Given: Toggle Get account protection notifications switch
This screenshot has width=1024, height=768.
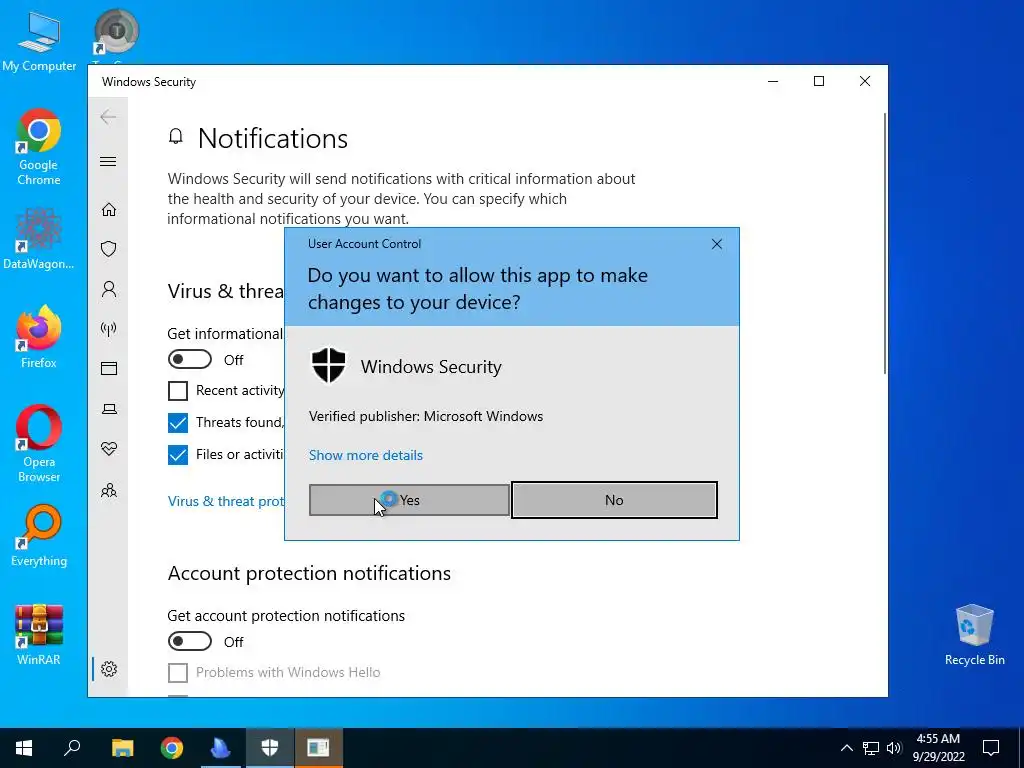Looking at the screenshot, I should point(190,641).
